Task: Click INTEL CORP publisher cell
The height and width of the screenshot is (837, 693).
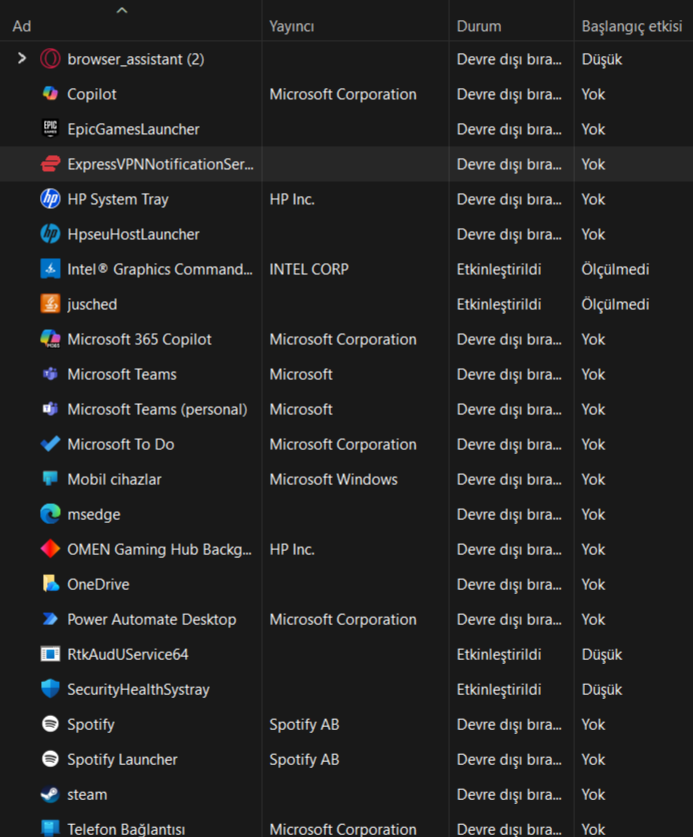Action: [309, 269]
